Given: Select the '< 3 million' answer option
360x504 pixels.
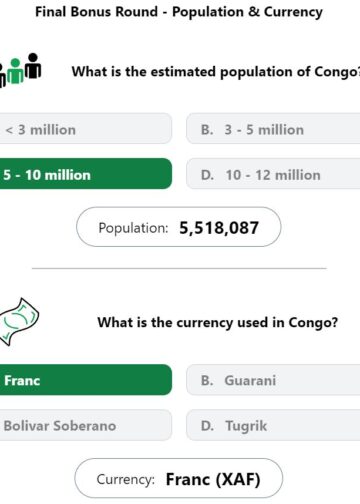Looking at the screenshot, I should (x=86, y=129).
